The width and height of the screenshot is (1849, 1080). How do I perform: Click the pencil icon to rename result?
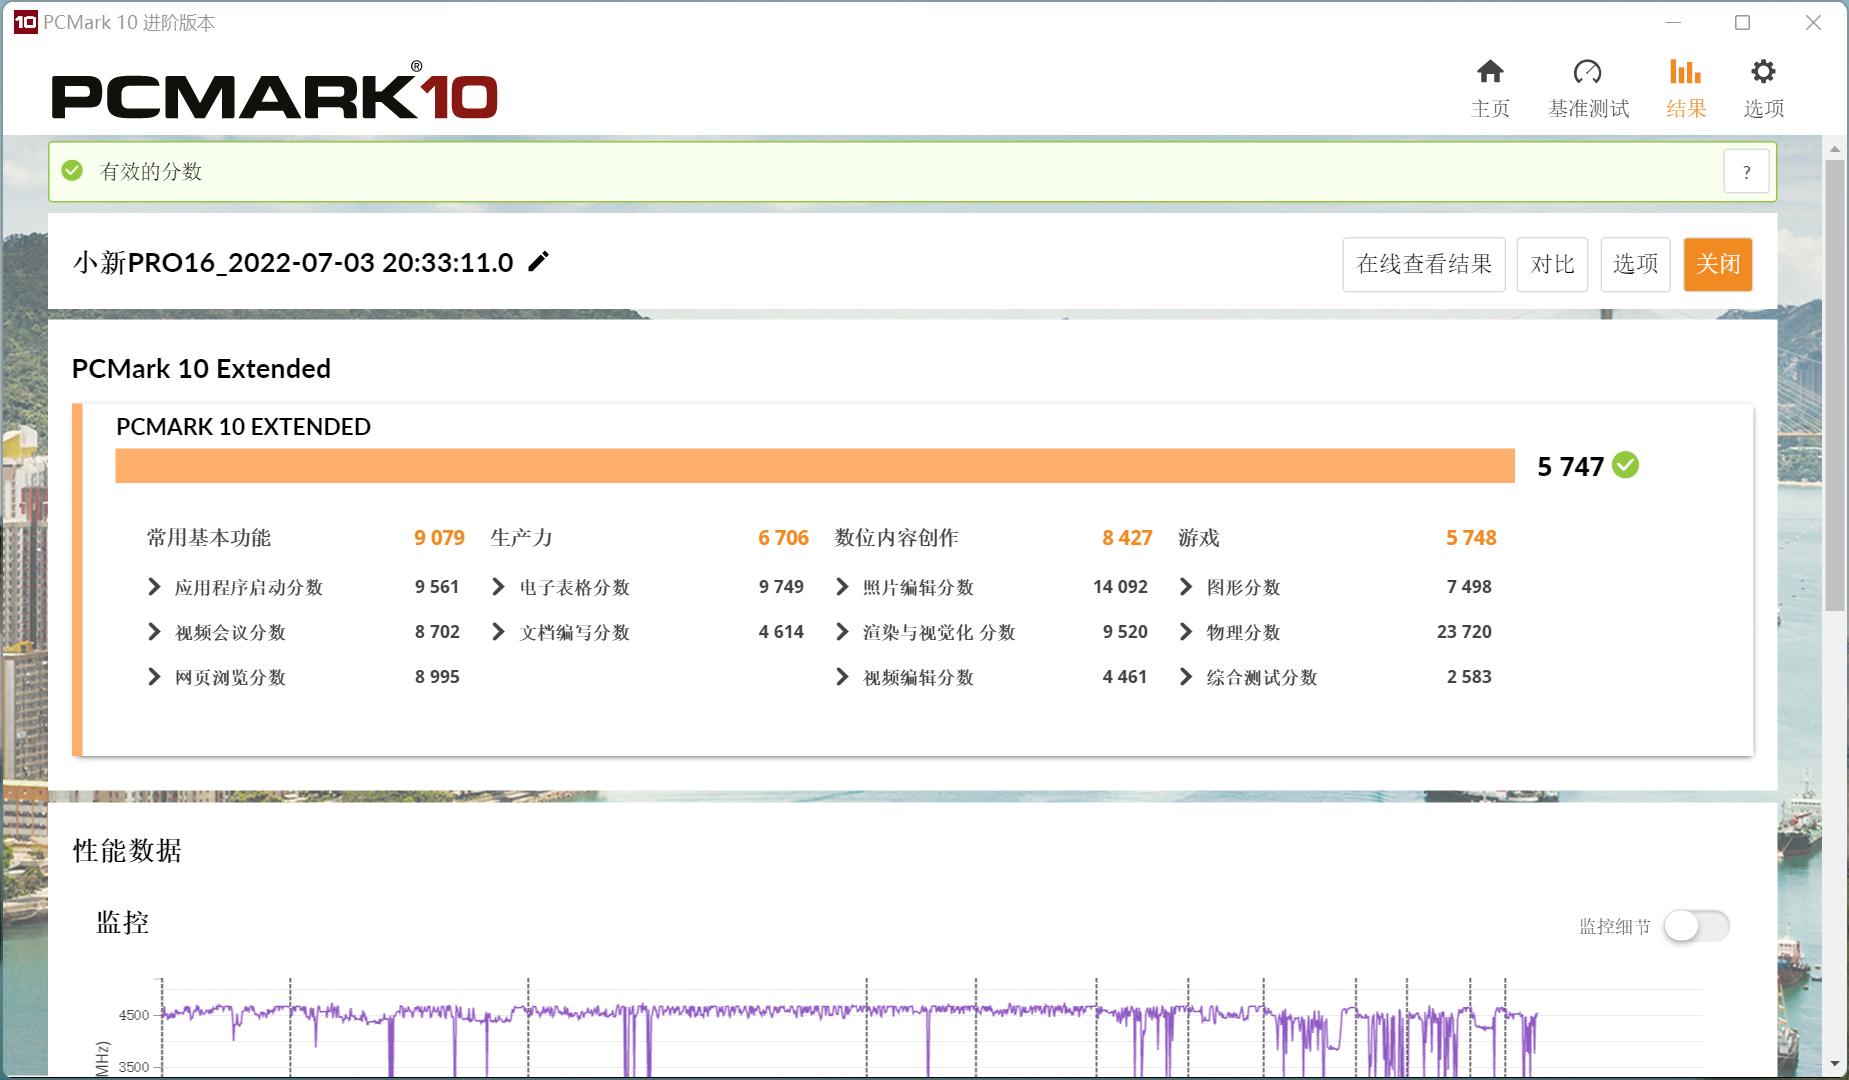click(538, 262)
